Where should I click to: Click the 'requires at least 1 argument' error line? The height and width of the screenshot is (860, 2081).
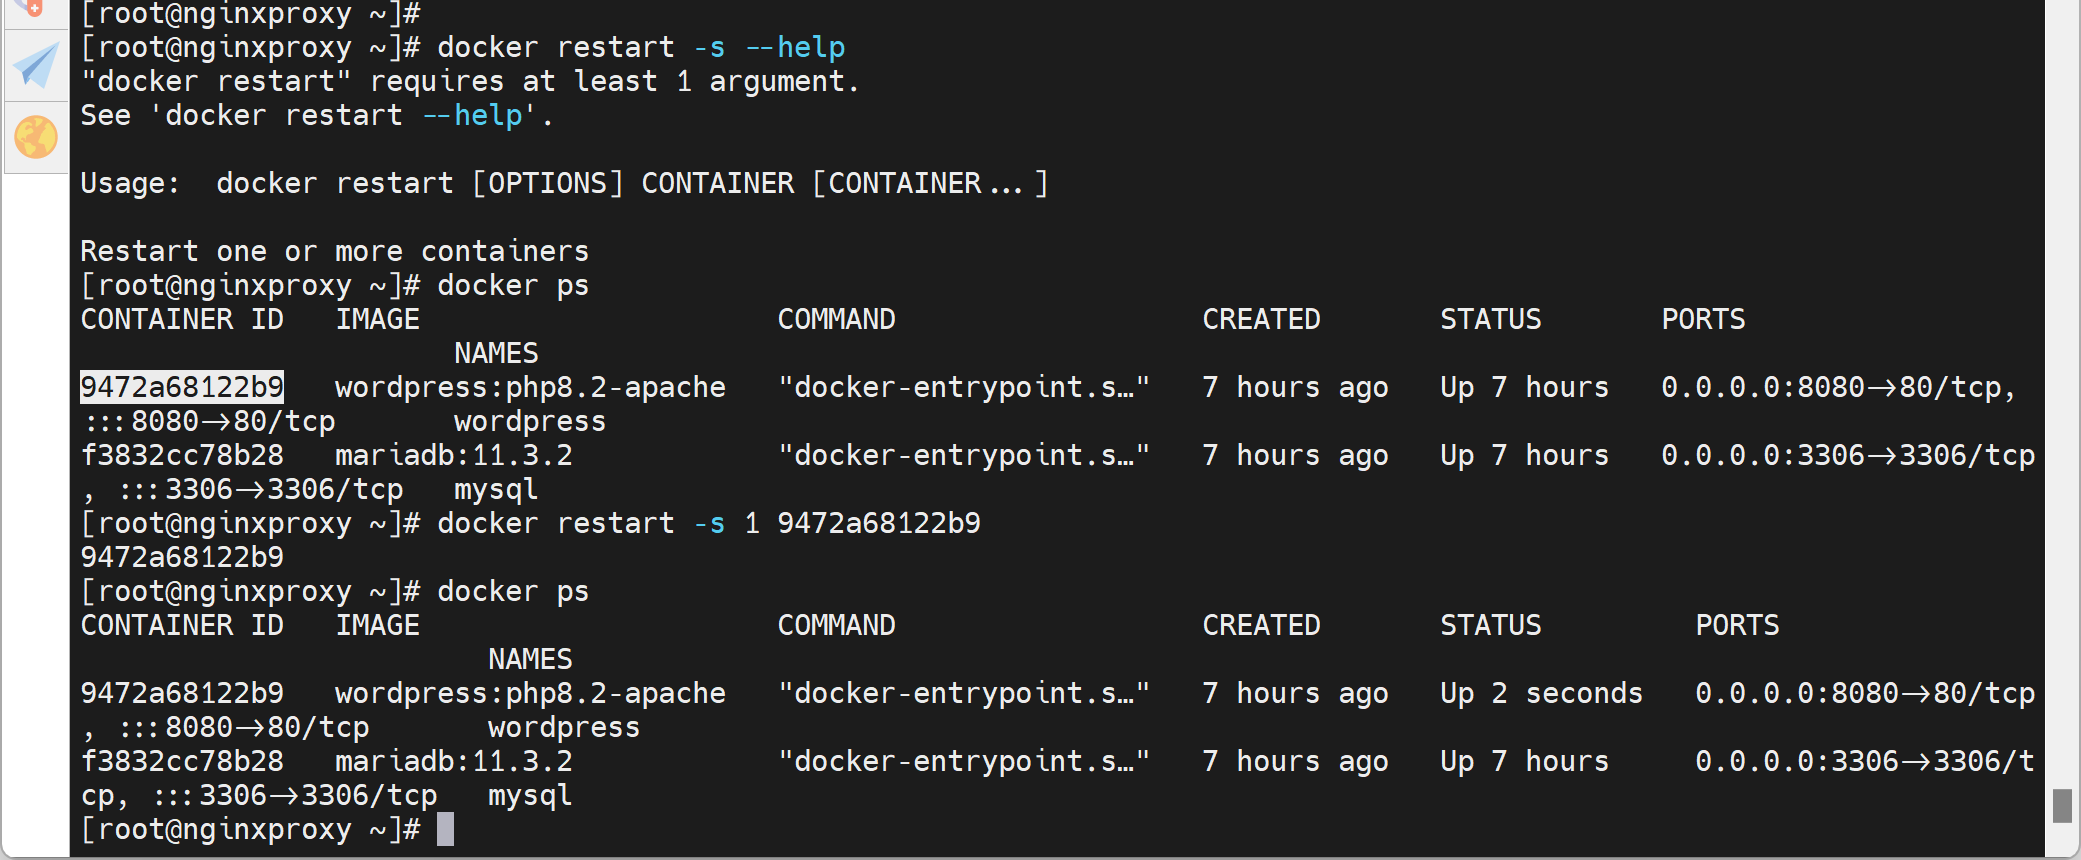tap(470, 81)
